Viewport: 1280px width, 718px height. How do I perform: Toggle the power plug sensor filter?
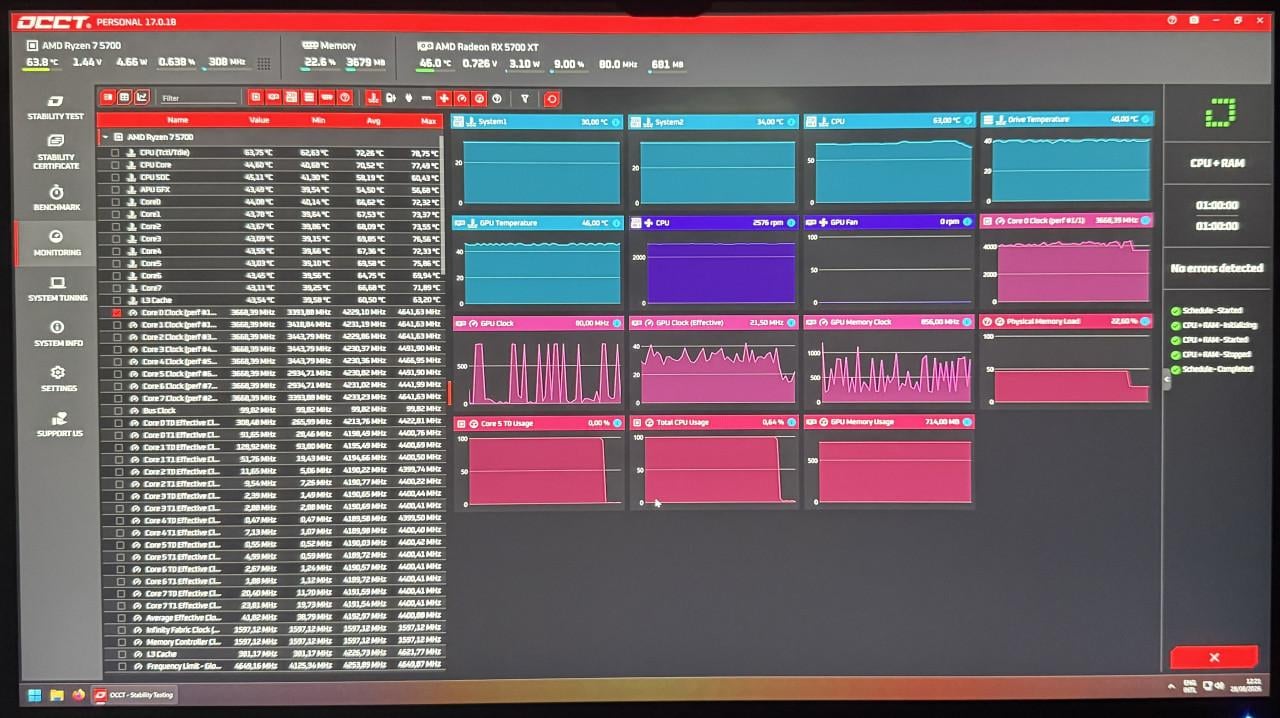coord(408,98)
